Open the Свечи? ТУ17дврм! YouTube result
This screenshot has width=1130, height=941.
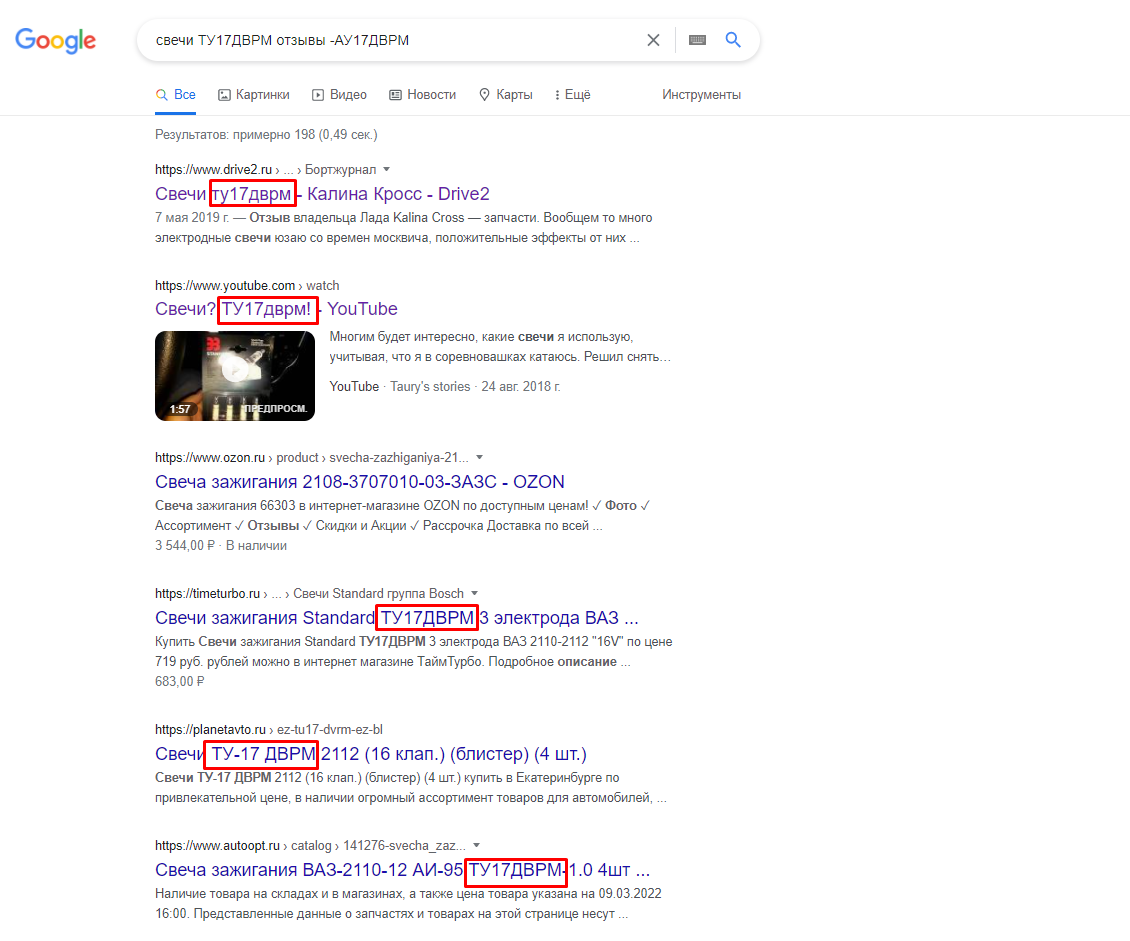[276, 309]
